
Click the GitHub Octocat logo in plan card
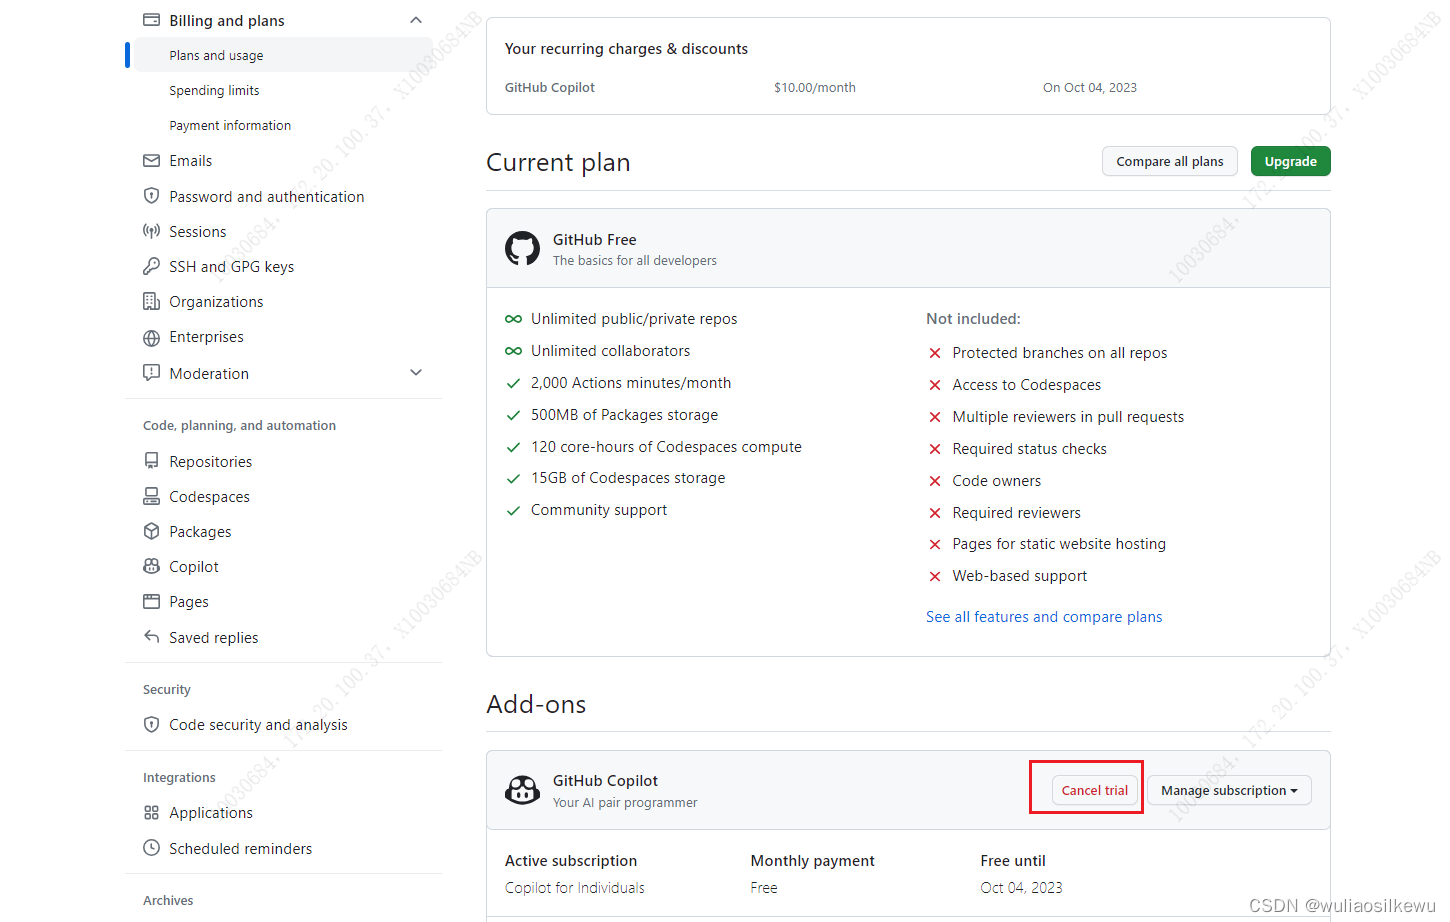point(522,248)
